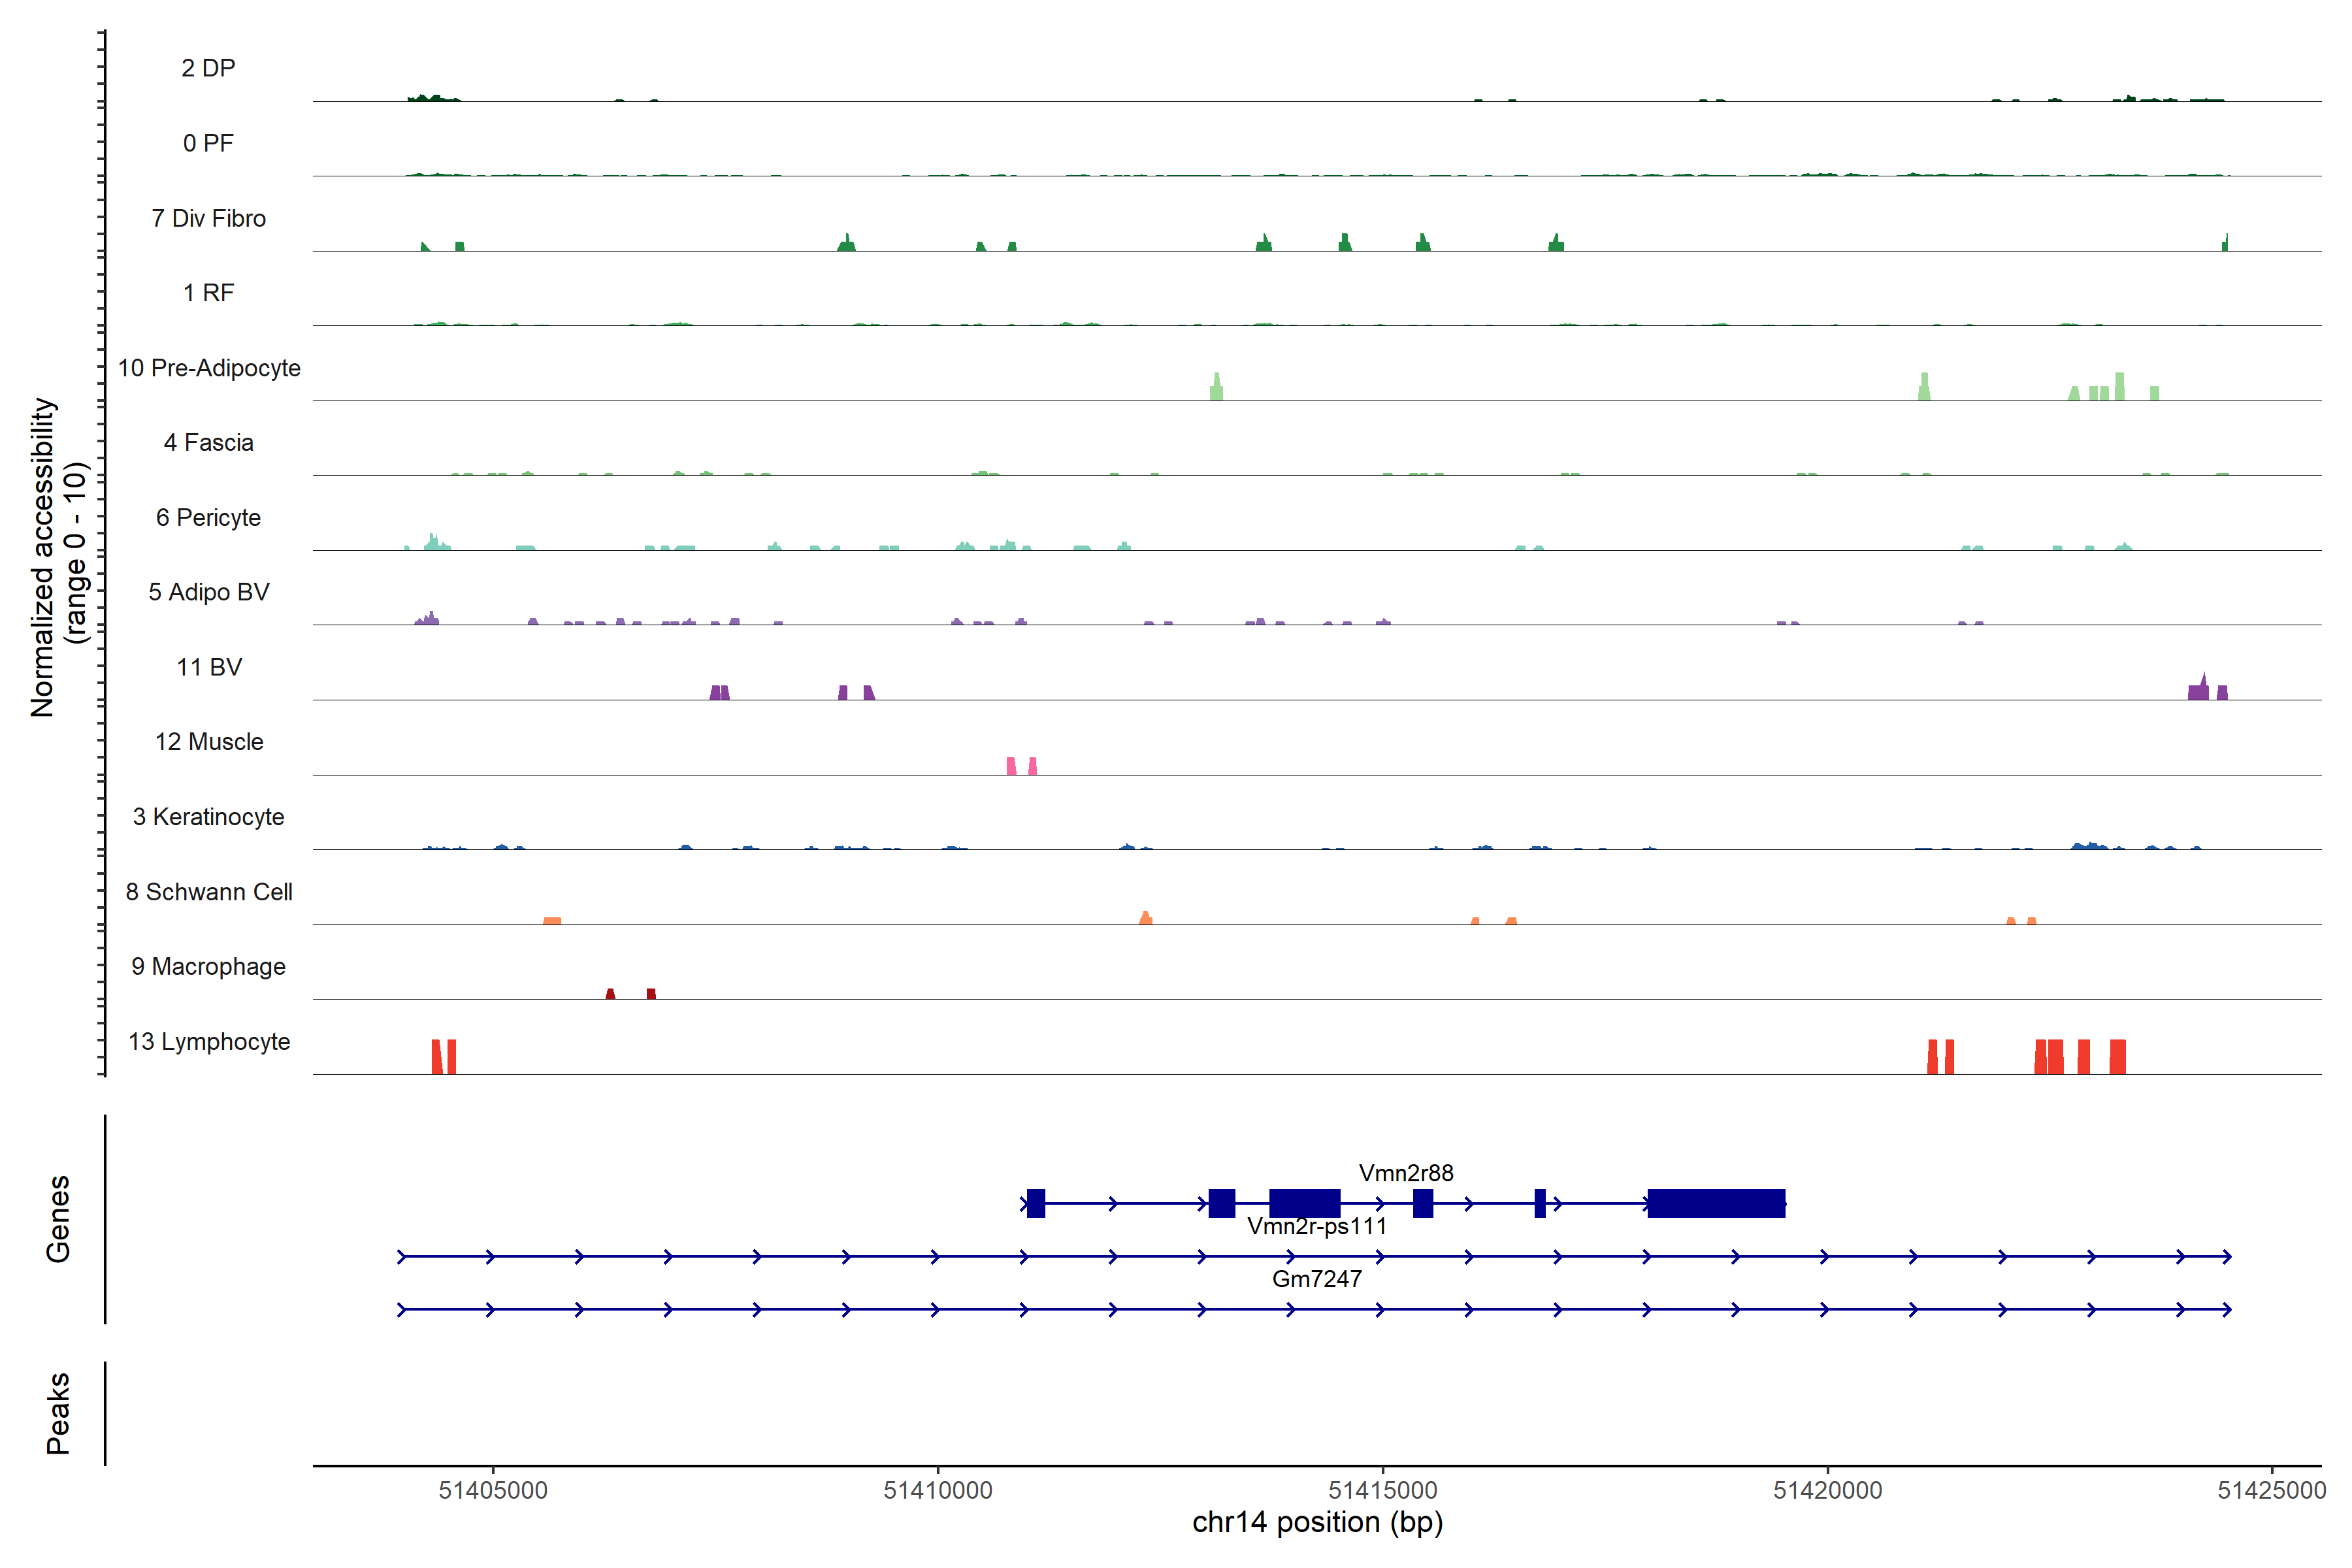Click the Vmn2r-ps111 gene label

coord(1317,1226)
